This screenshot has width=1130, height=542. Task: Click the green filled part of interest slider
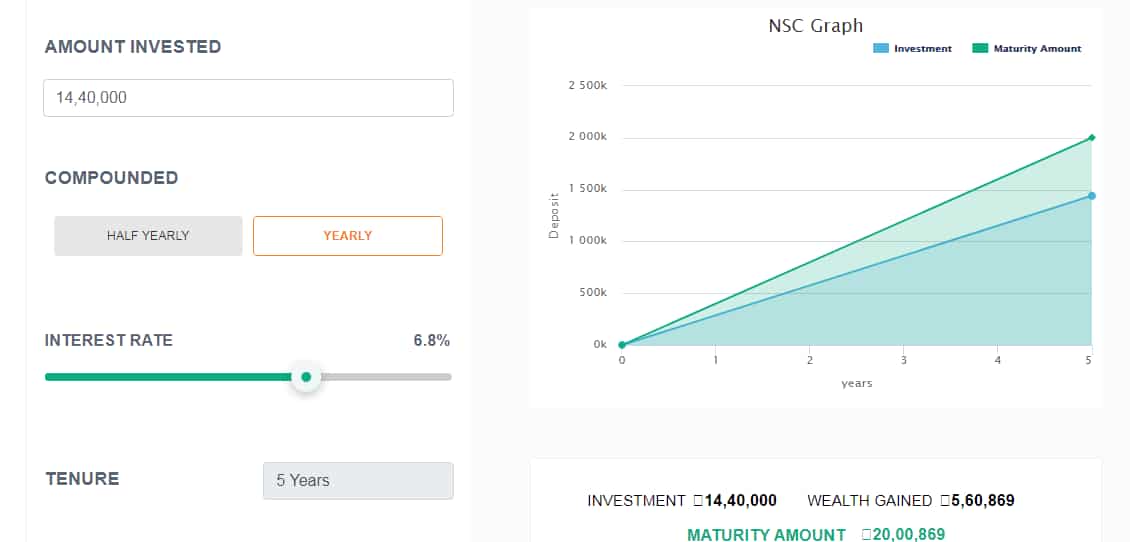tap(168, 377)
